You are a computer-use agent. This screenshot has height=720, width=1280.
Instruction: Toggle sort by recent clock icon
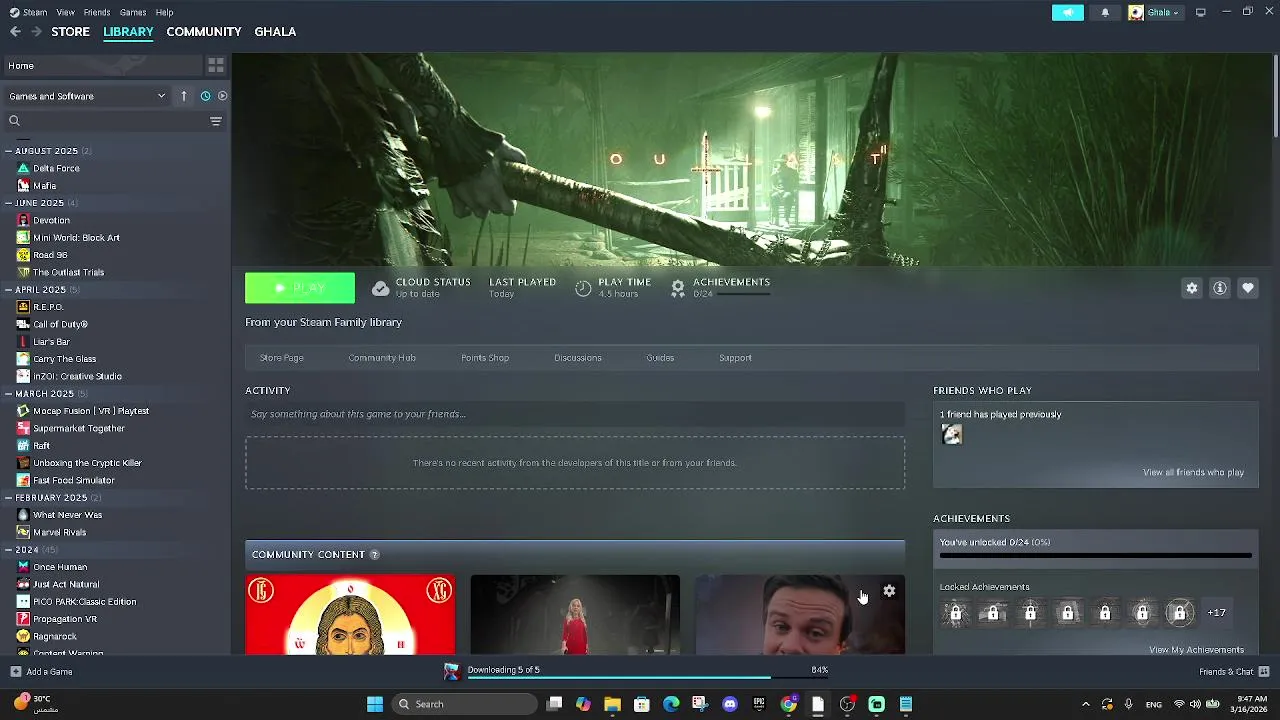click(x=205, y=96)
